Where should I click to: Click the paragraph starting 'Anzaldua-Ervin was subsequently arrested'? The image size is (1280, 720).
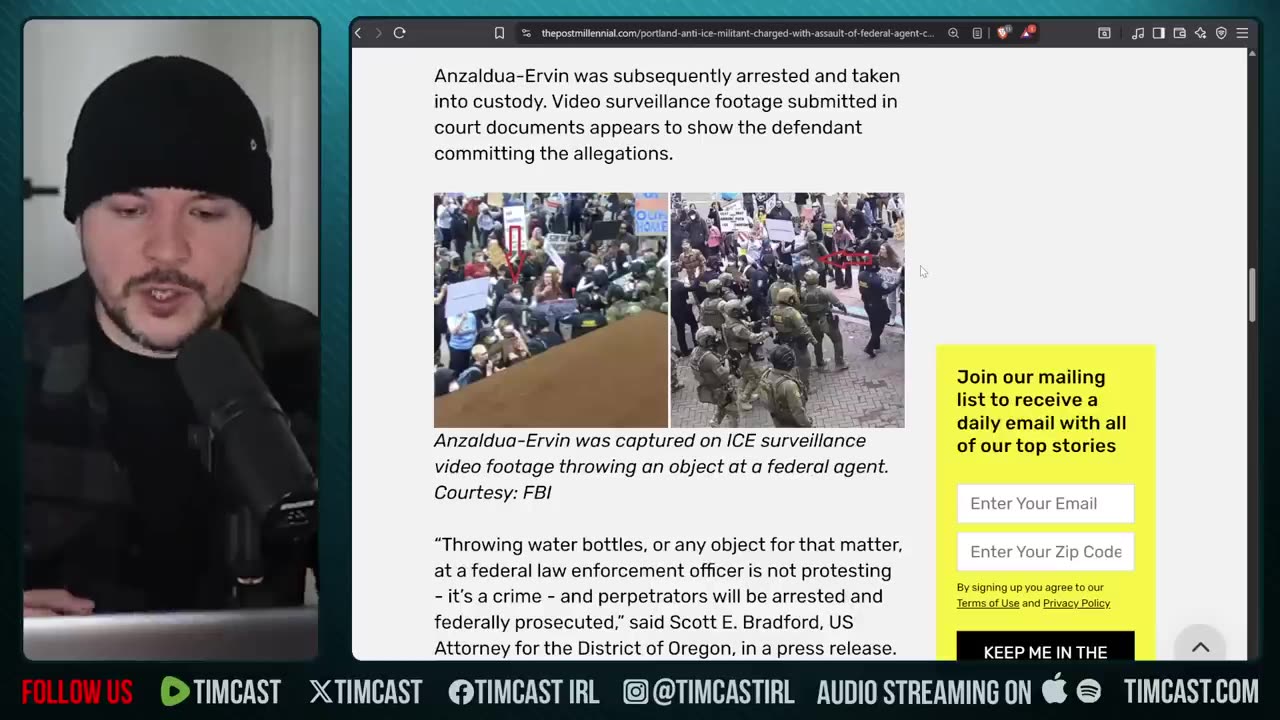pos(667,114)
